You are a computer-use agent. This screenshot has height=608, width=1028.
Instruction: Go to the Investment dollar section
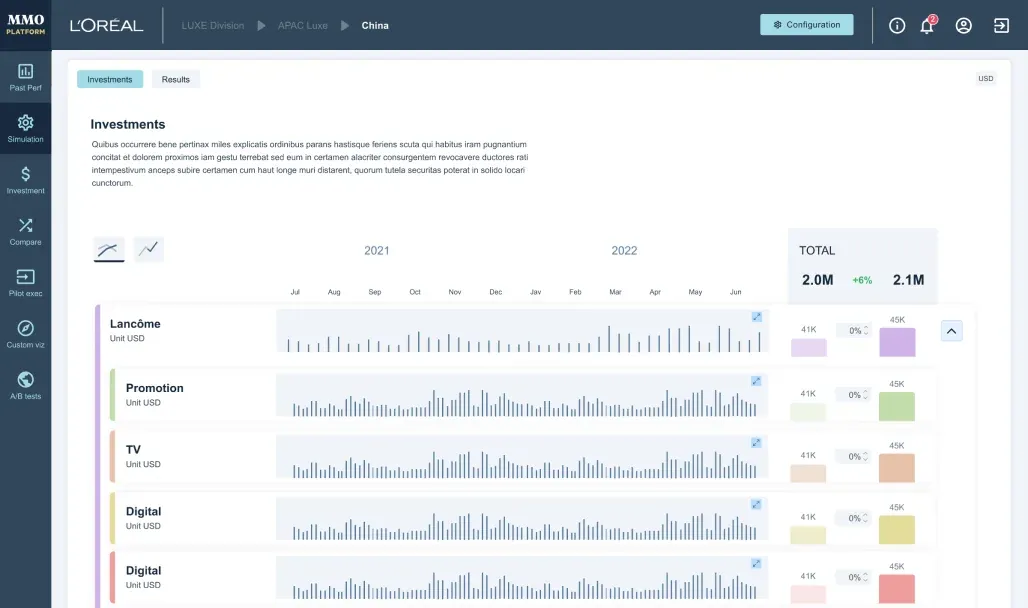tap(26, 180)
